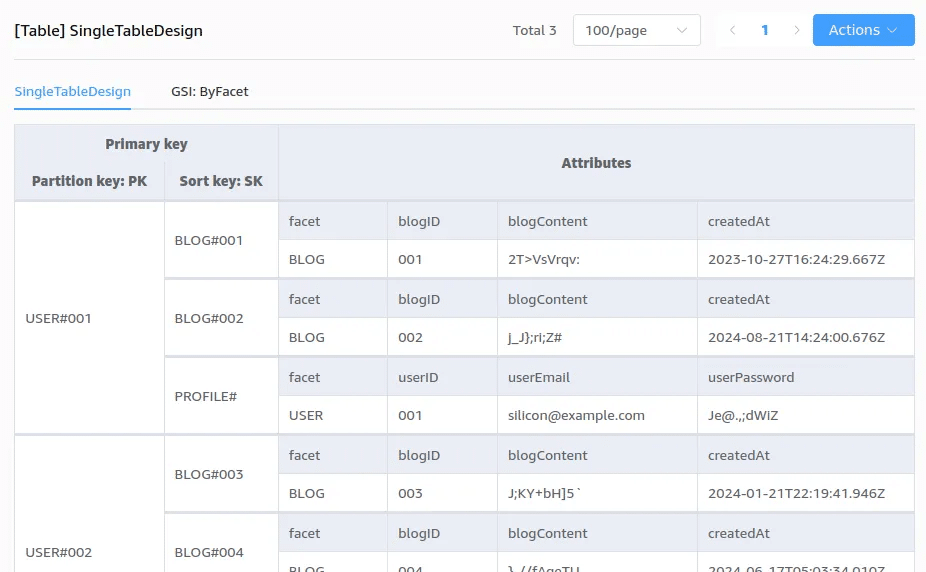Image resolution: width=926 pixels, height=572 pixels.
Task: Click the USER#001 partition key cell
Action: click(58, 319)
